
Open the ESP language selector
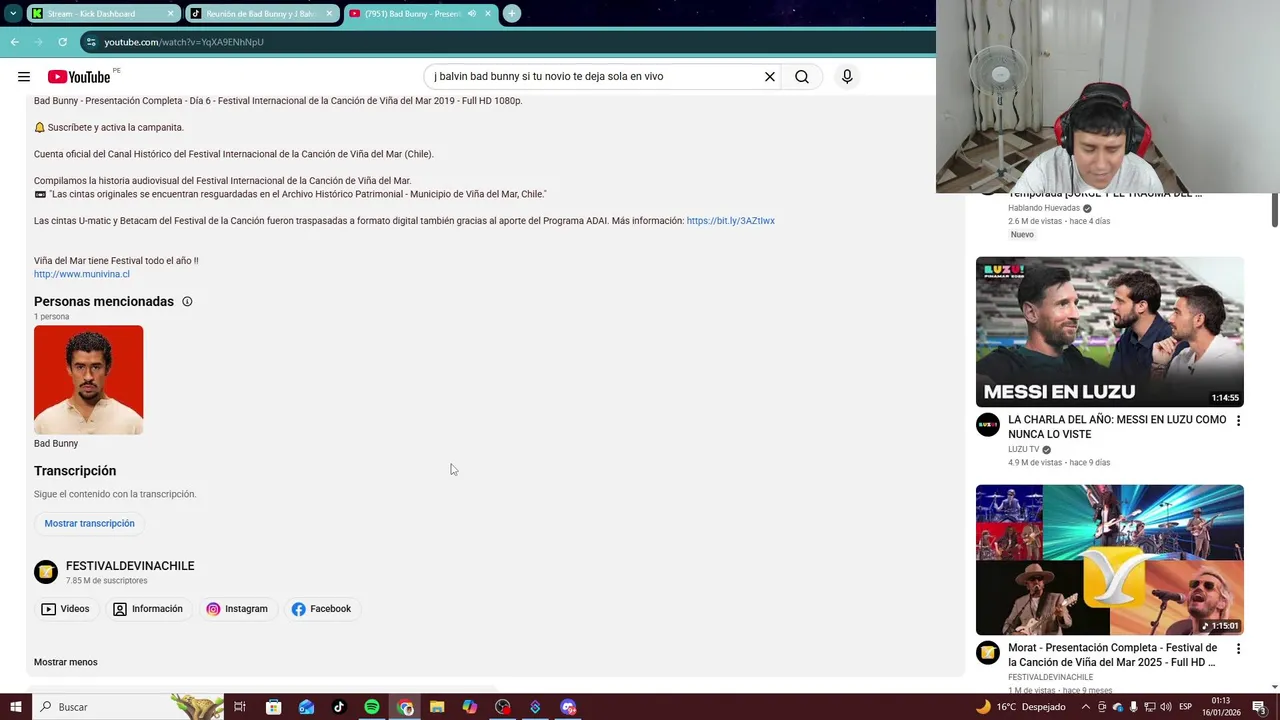(x=1186, y=707)
